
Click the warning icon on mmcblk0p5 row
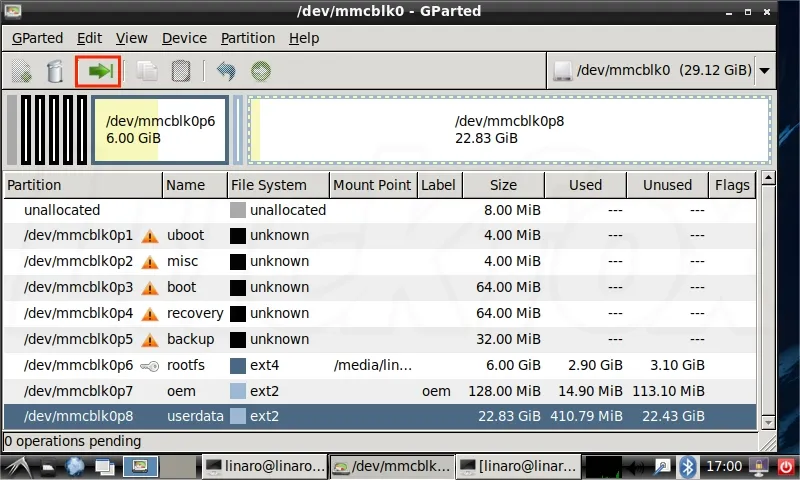tap(149, 340)
